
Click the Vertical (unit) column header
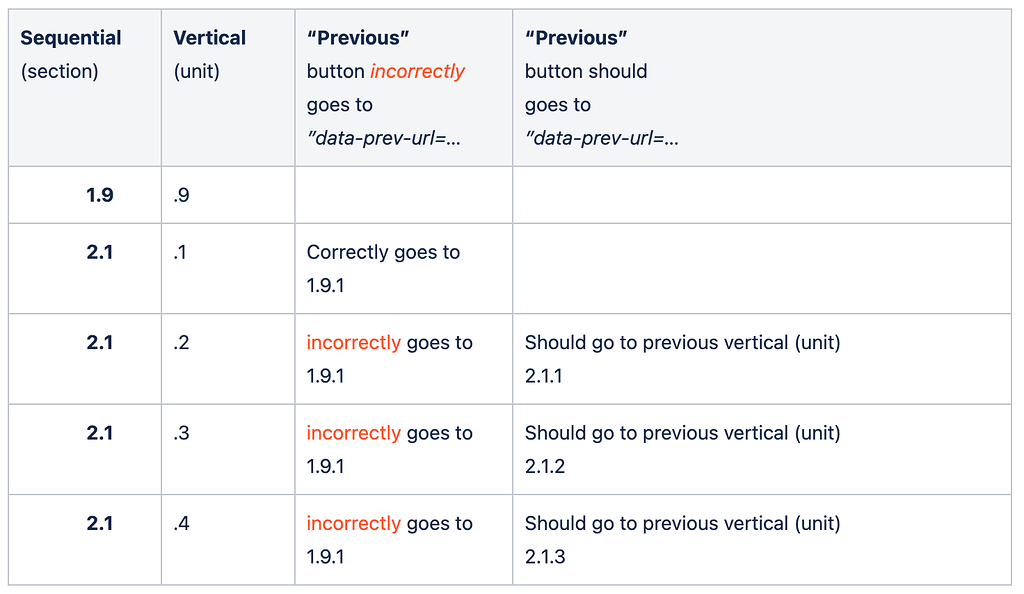click(x=209, y=54)
